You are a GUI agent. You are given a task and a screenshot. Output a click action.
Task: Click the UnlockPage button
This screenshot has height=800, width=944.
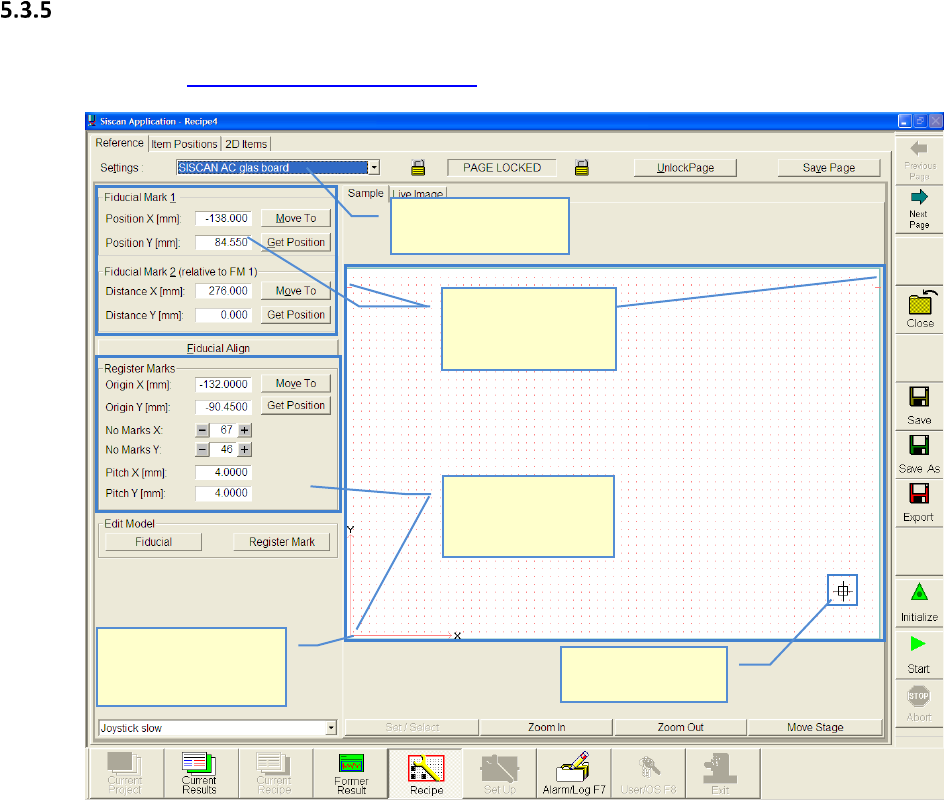coord(685,167)
